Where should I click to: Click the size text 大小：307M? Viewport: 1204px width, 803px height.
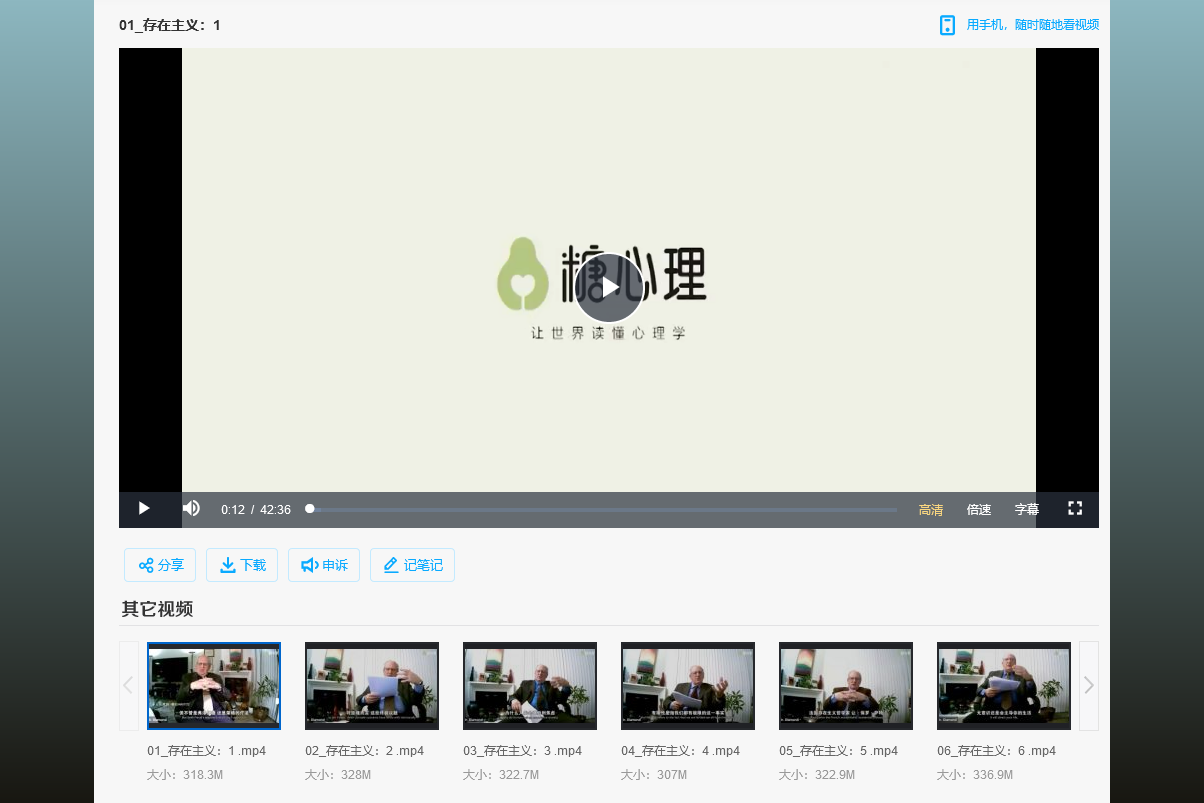point(654,775)
